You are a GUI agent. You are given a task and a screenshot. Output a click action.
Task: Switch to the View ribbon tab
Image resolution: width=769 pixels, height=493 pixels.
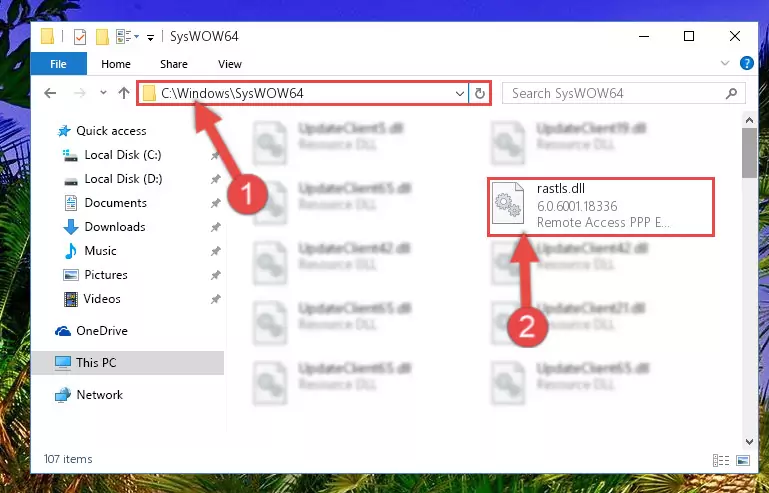(230, 64)
